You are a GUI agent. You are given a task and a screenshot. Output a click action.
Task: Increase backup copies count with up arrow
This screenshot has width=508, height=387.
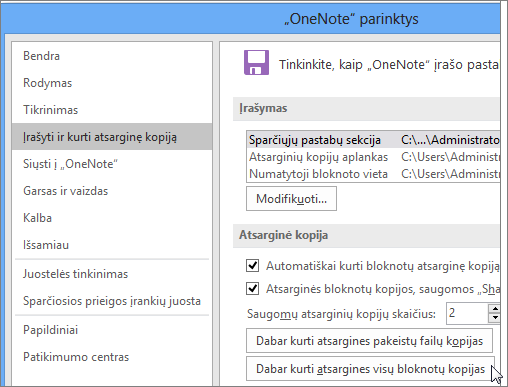[495, 309]
